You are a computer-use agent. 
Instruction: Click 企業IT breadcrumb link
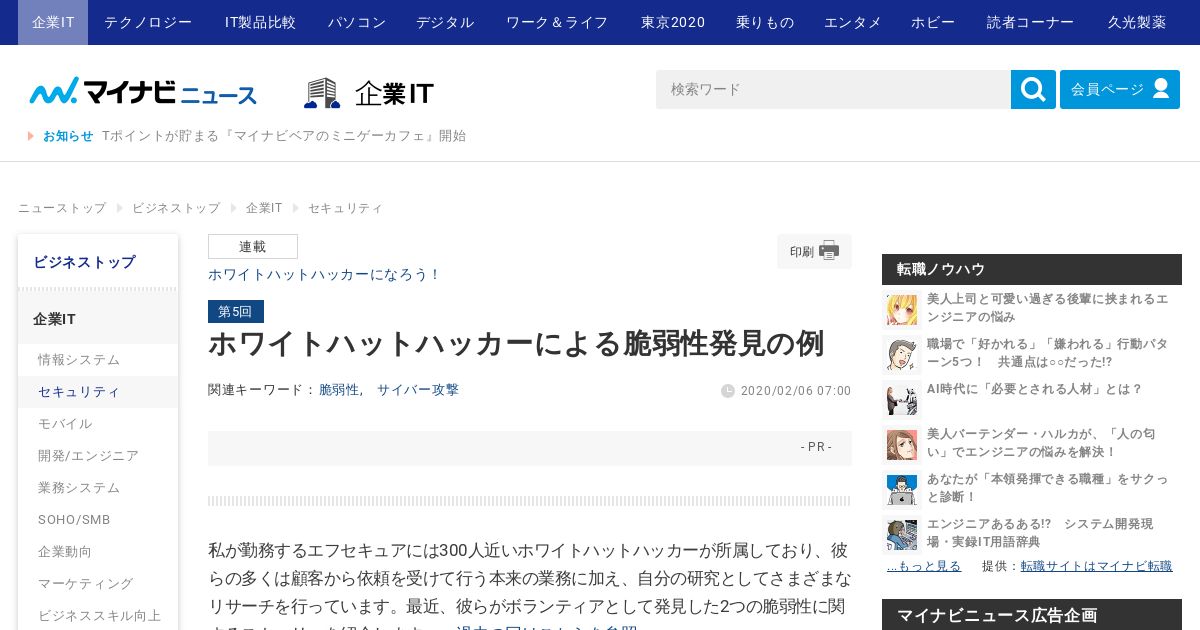tap(264, 208)
